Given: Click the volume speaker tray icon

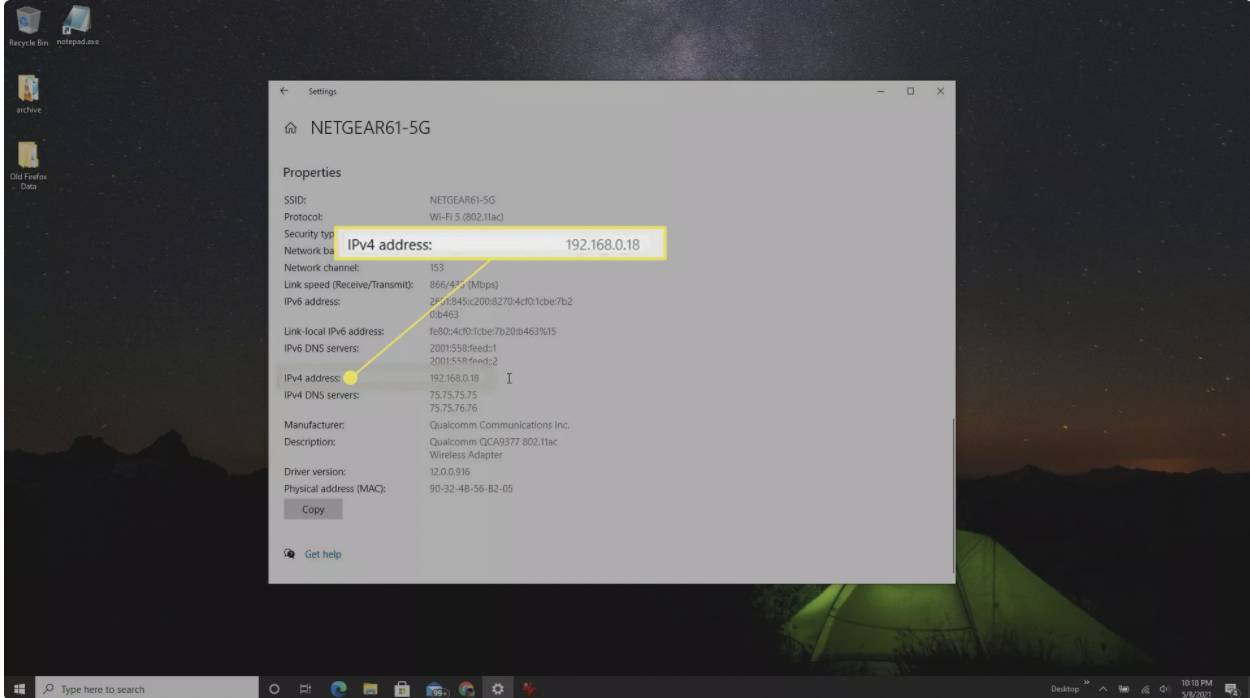Looking at the screenshot, I should point(1165,689).
